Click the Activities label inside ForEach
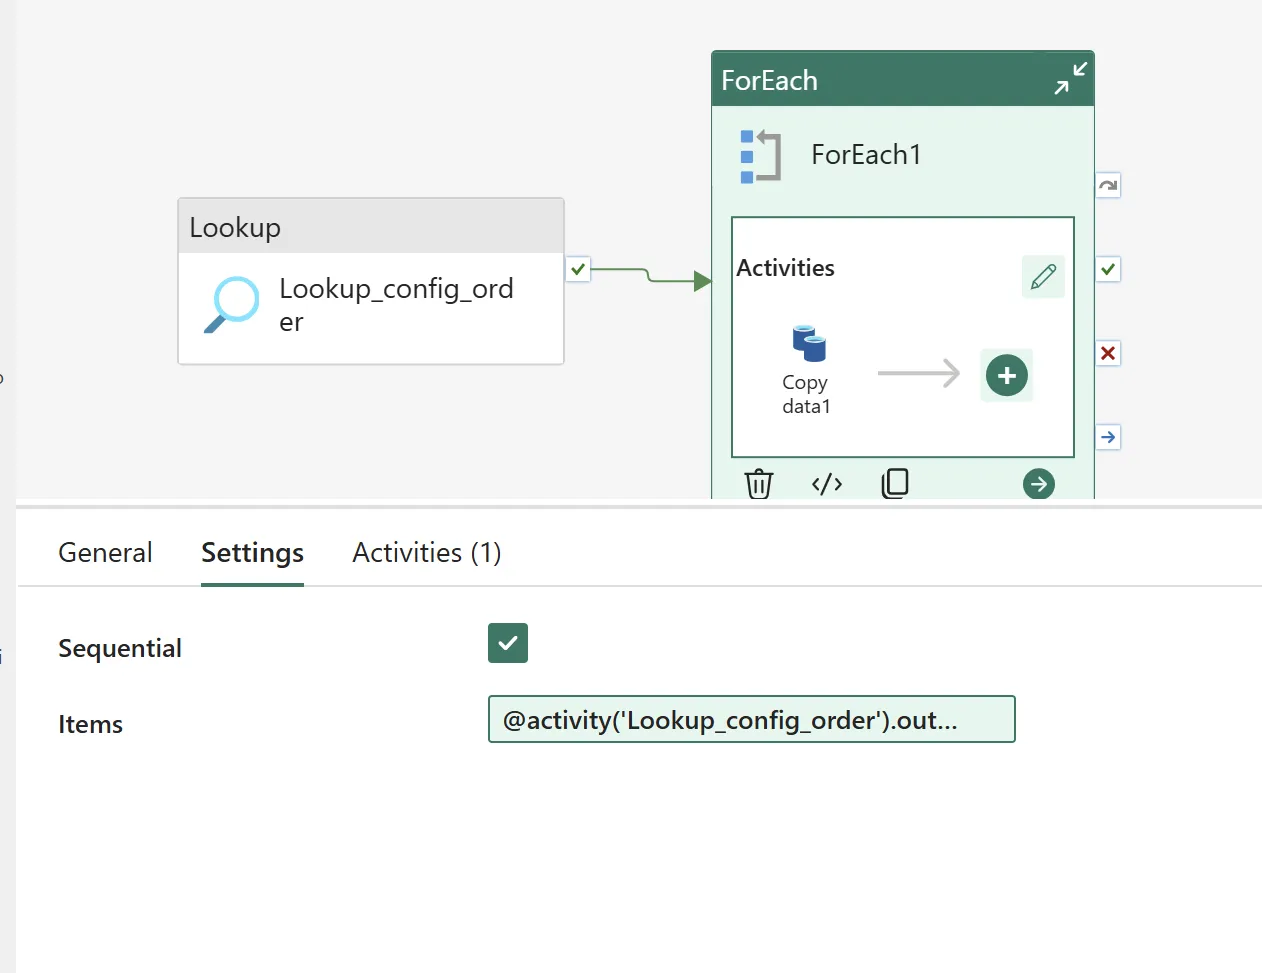 coord(785,268)
